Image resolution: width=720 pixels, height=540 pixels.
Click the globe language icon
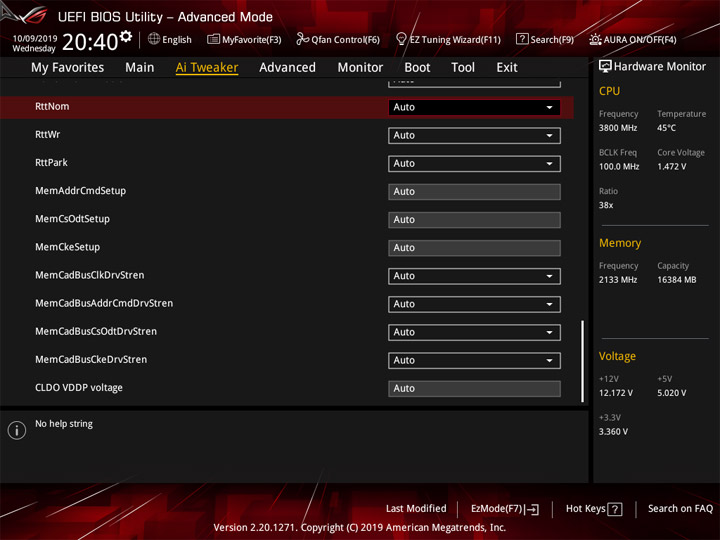coord(154,39)
